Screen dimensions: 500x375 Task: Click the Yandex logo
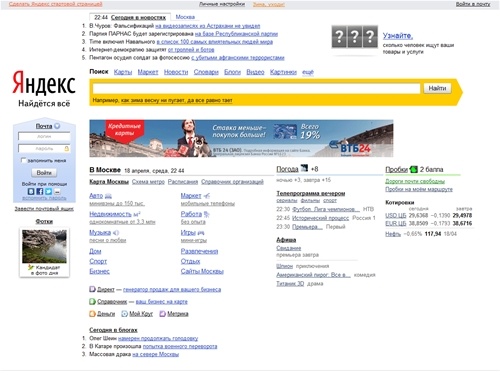tap(44, 82)
